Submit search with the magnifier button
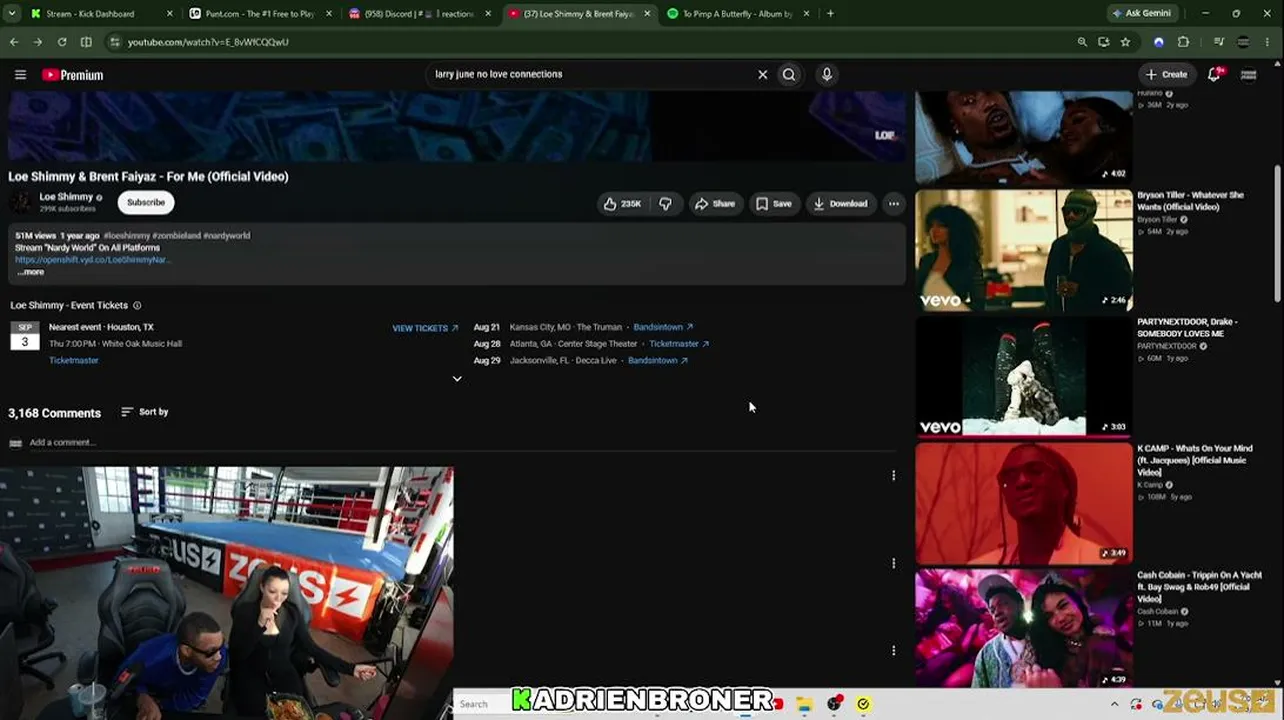The image size is (1284, 720). pos(789,74)
